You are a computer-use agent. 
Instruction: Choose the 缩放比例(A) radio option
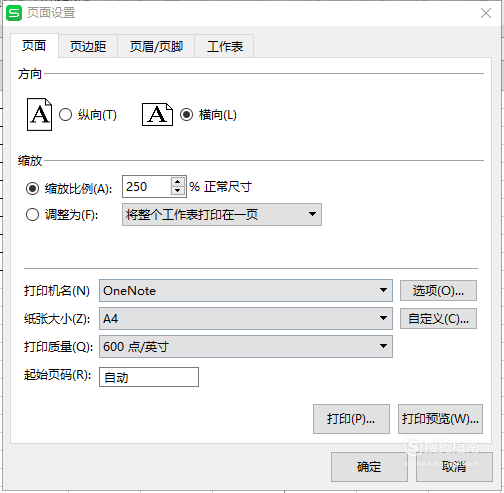(32, 189)
